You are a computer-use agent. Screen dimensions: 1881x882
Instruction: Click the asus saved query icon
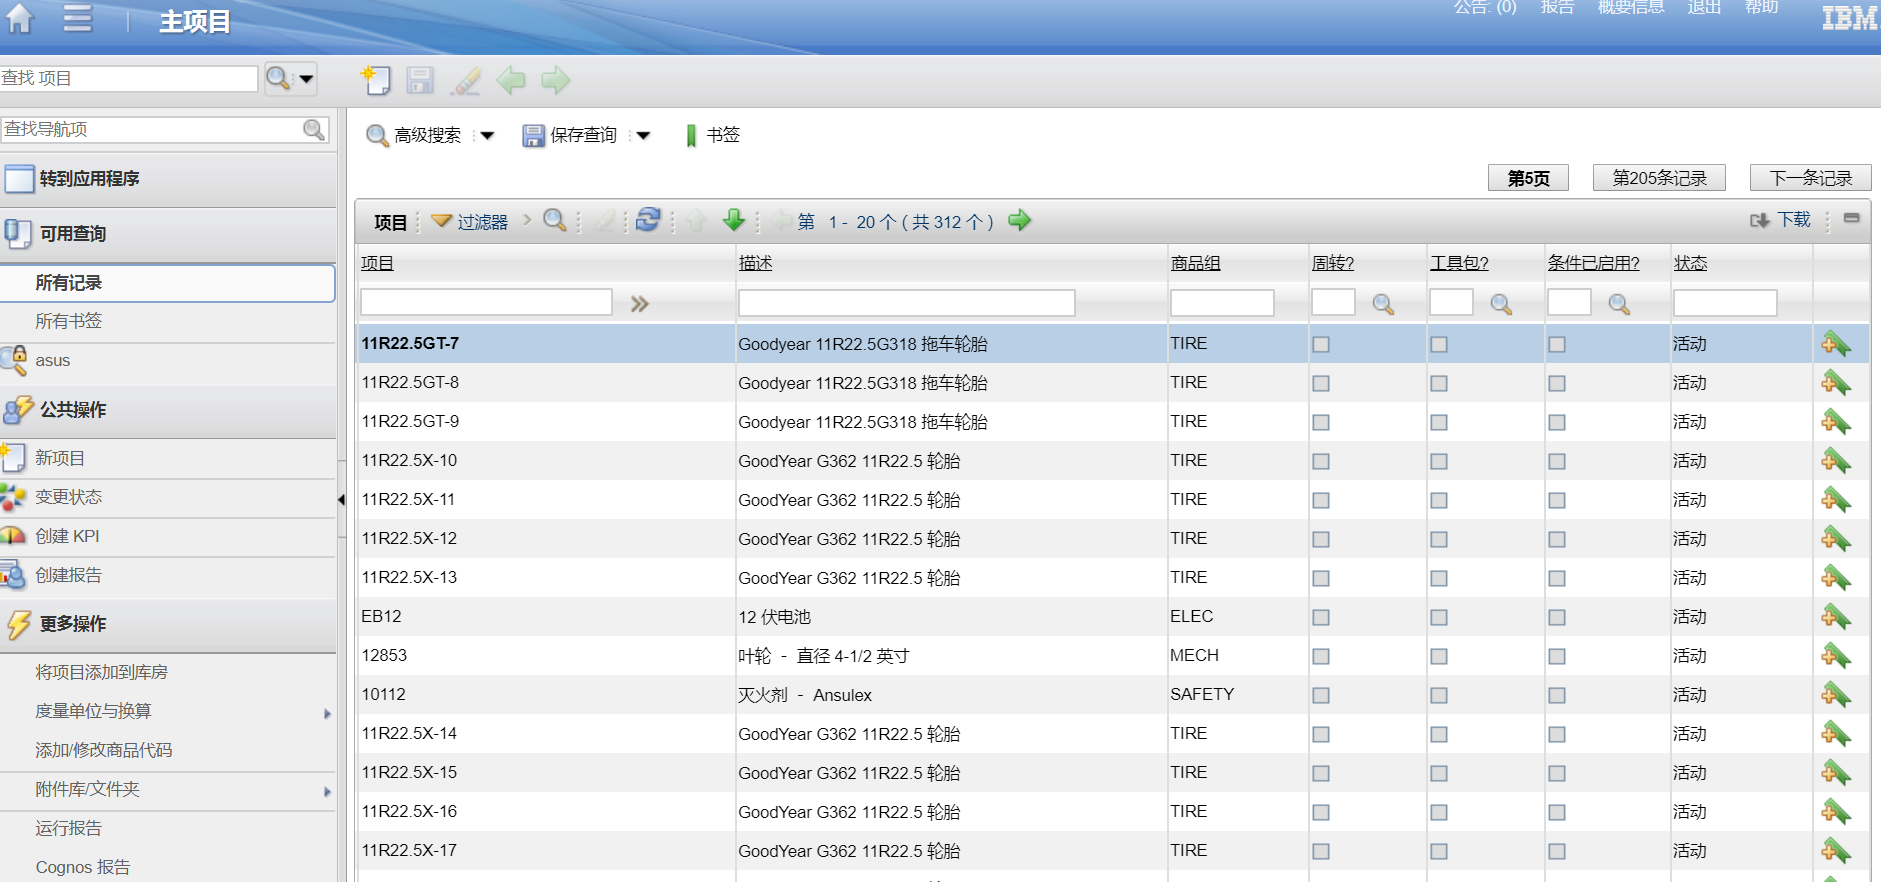coord(14,360)
